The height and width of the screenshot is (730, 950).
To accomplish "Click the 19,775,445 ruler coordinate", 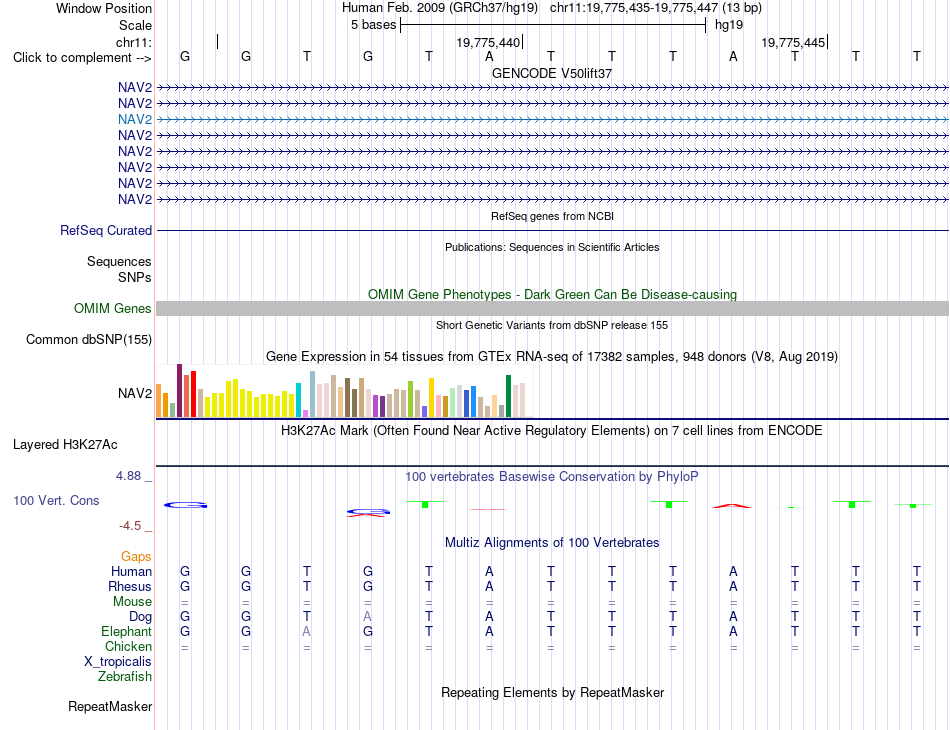I will 793,42.
